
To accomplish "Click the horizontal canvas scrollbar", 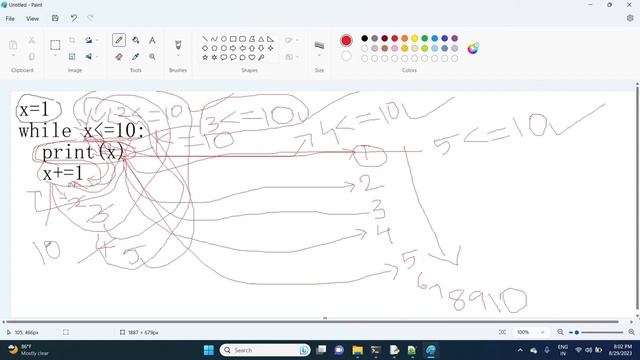I will coord(312,322).
